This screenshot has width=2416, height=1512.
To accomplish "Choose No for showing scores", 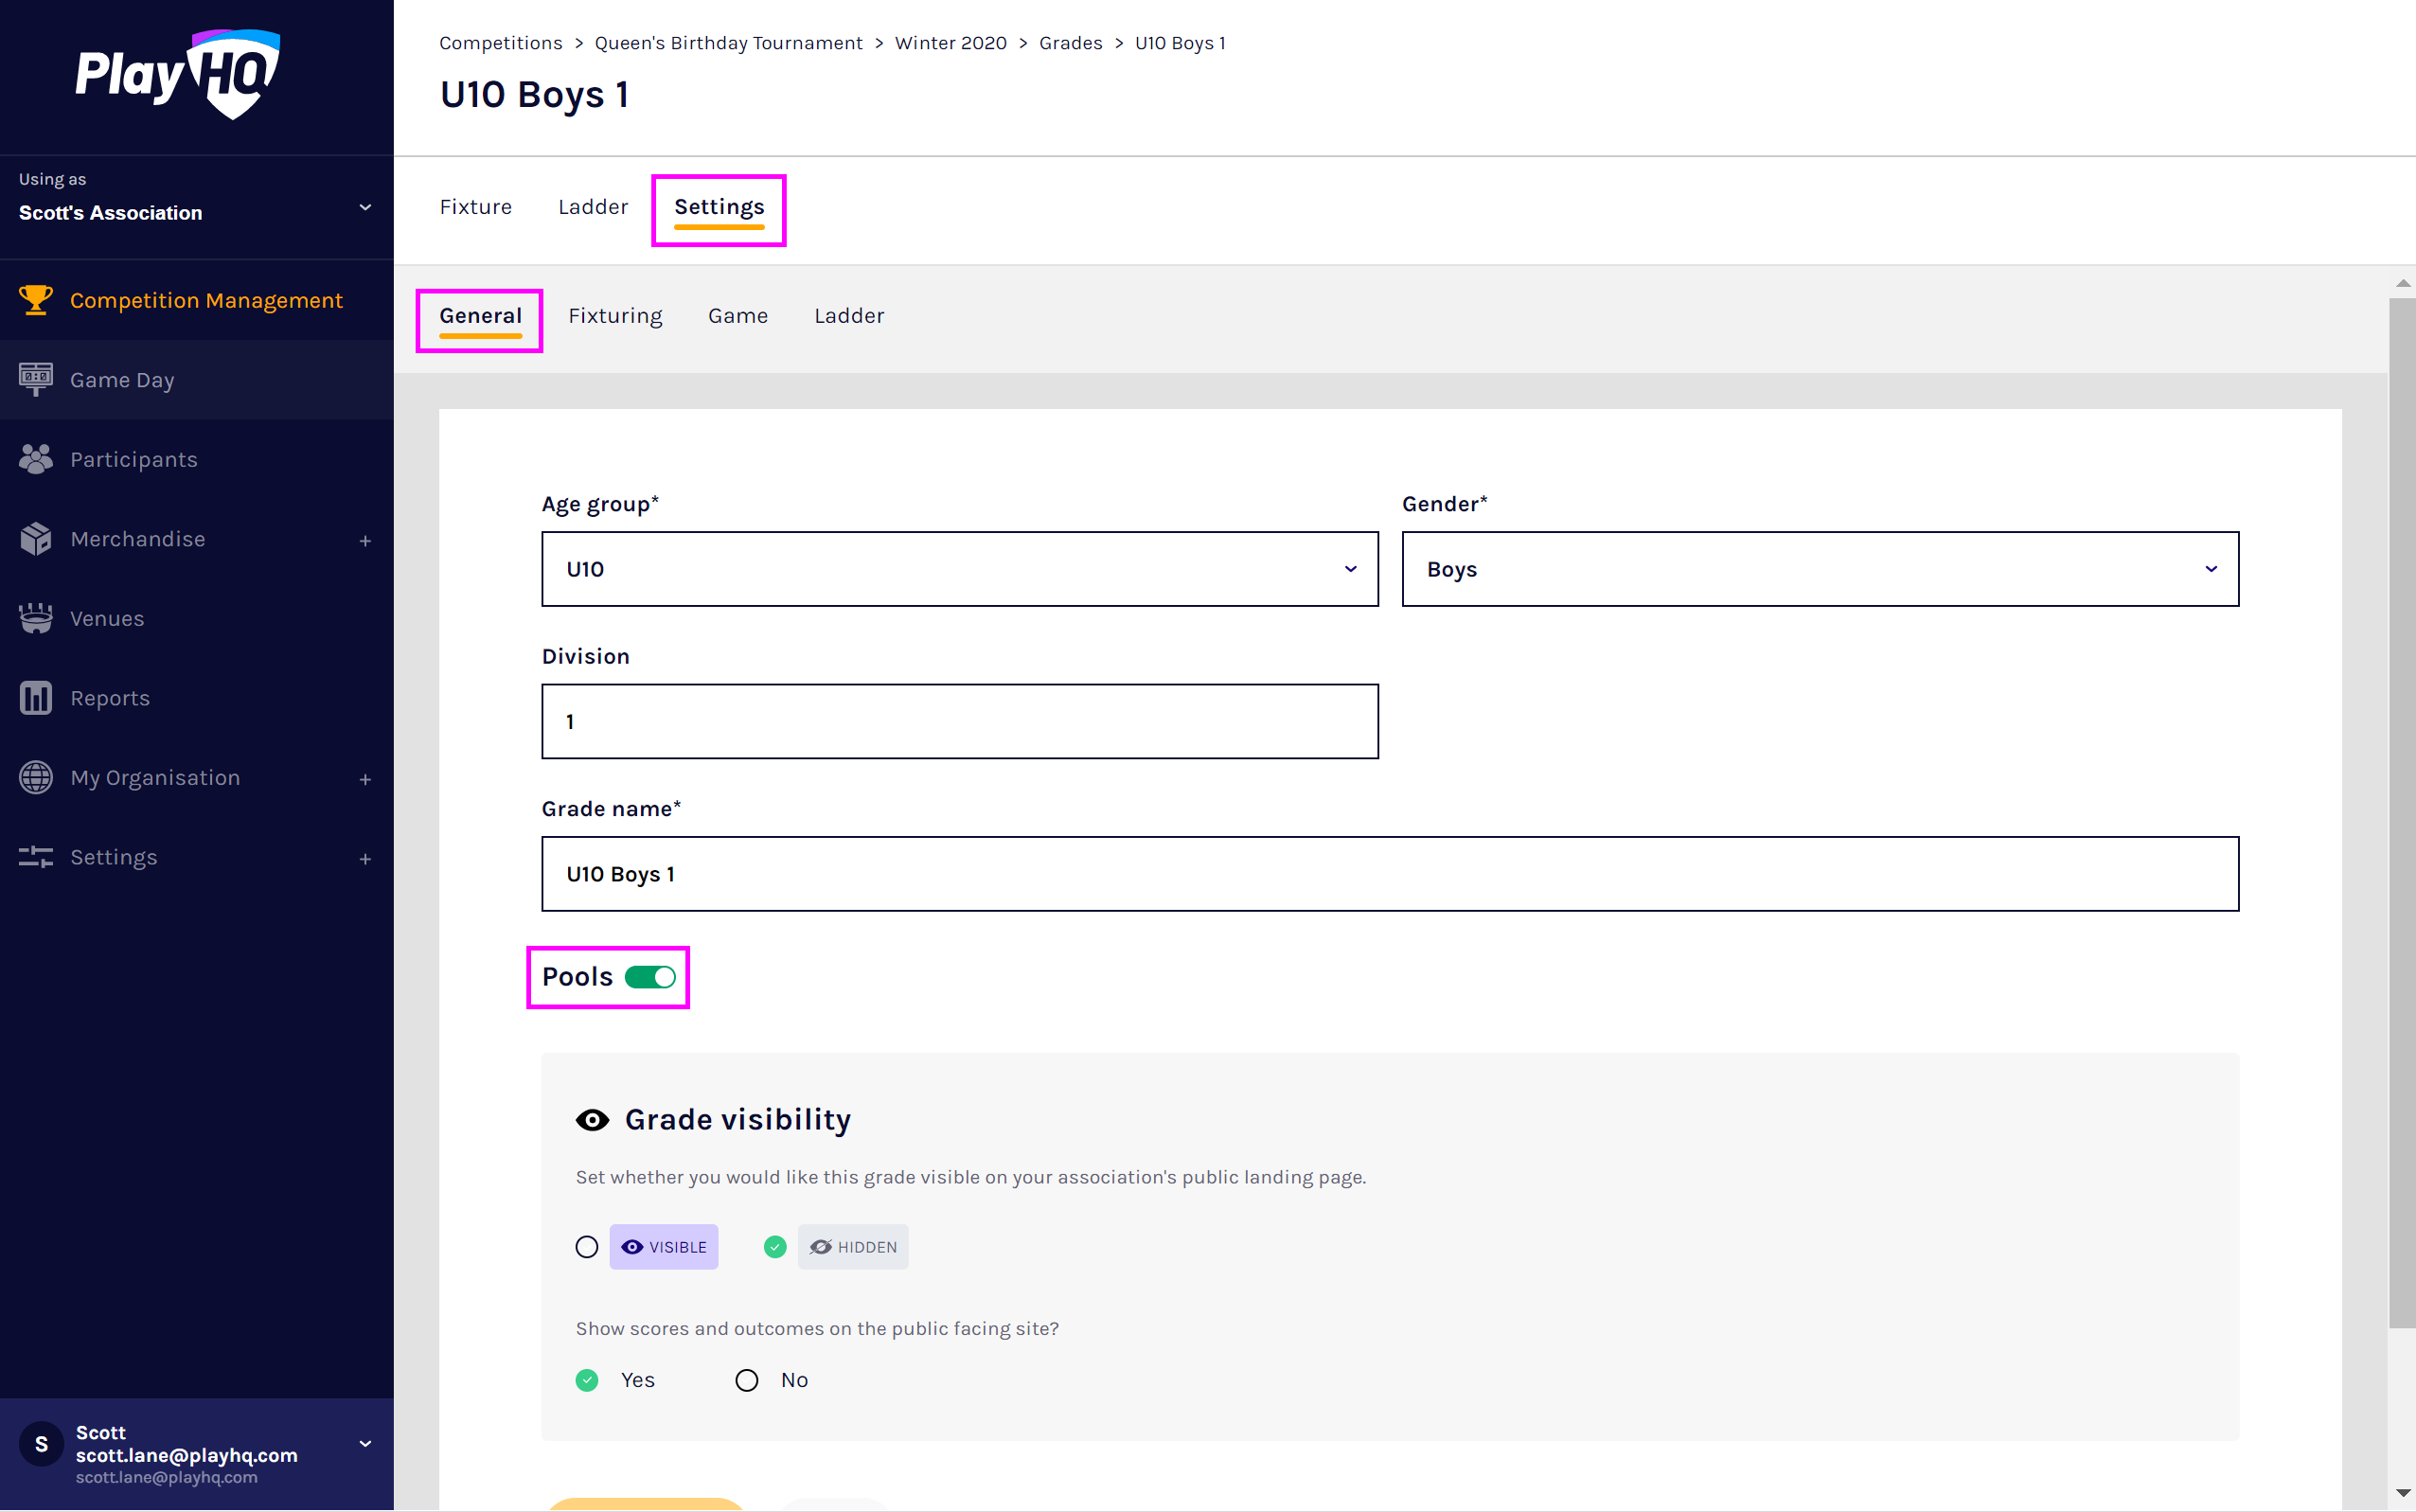I will [x=747, y=1380].
